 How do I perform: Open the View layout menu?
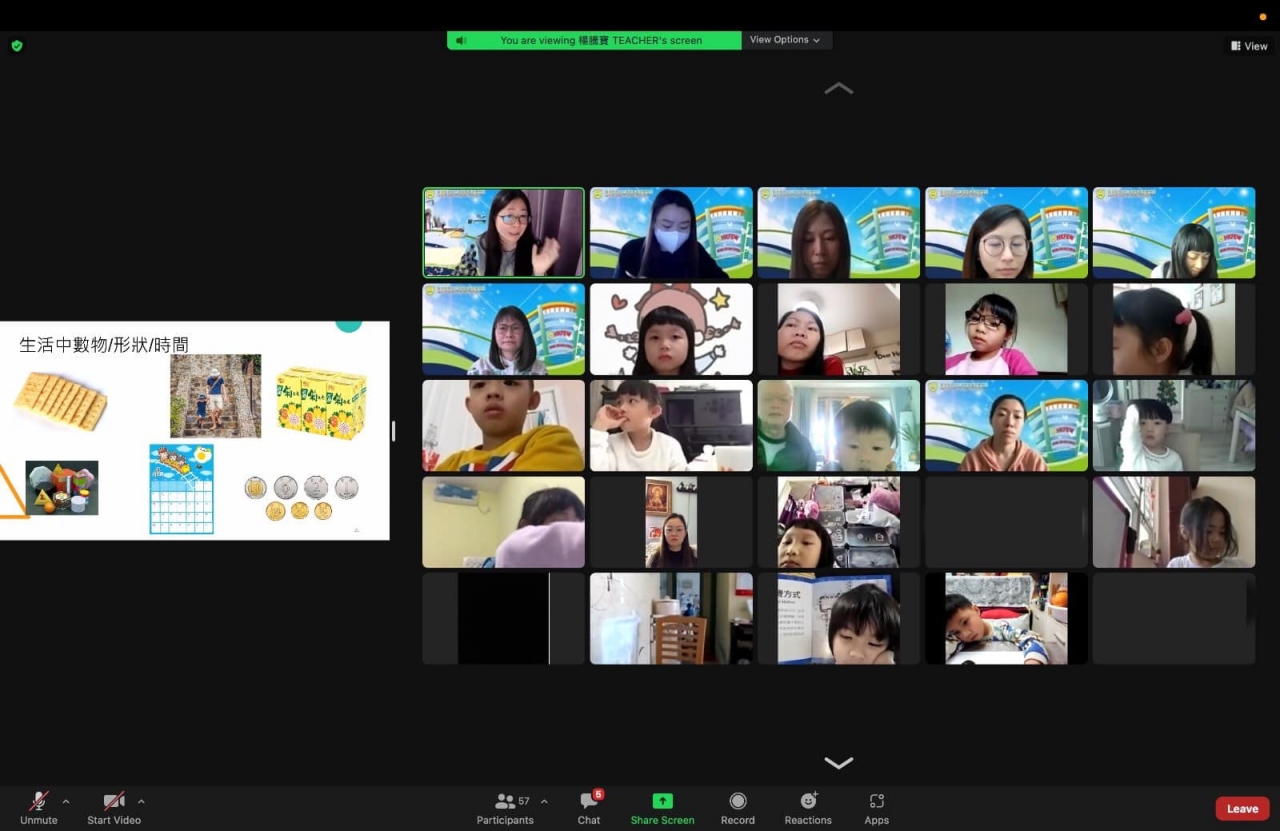coord(1249,46)
